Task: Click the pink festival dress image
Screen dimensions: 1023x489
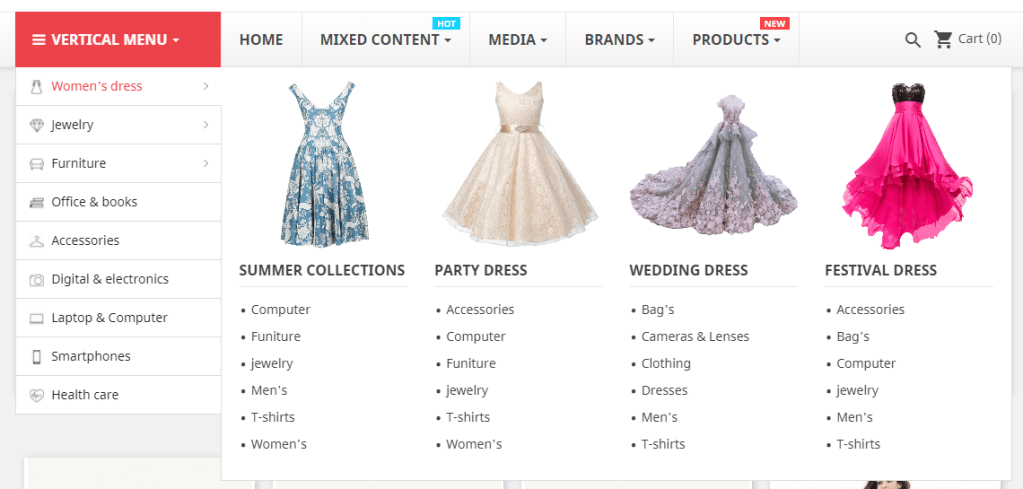Action: point(907,164)
